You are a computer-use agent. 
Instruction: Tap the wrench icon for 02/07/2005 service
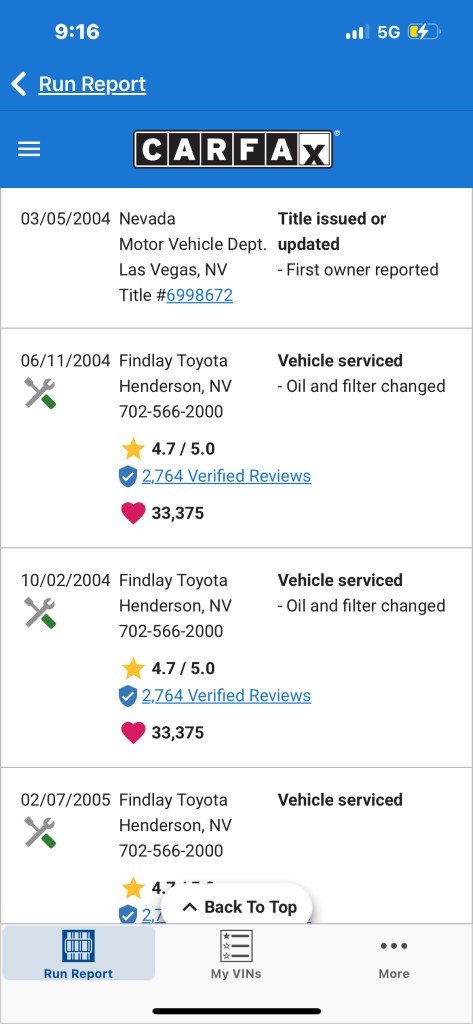tap(40, 832)
